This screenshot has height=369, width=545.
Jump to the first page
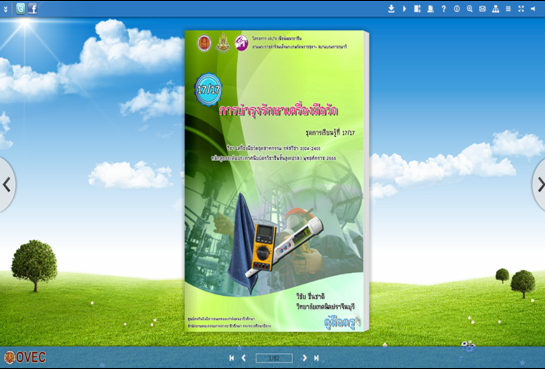click(x=231, y=358)
